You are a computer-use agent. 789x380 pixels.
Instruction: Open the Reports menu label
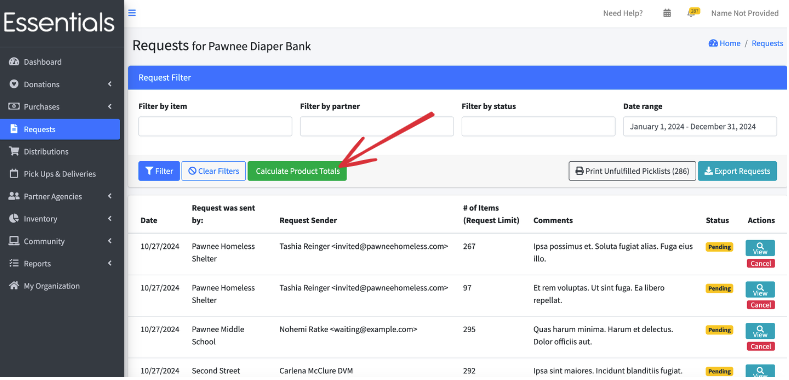pyautogui.click(x=37, y=264)
